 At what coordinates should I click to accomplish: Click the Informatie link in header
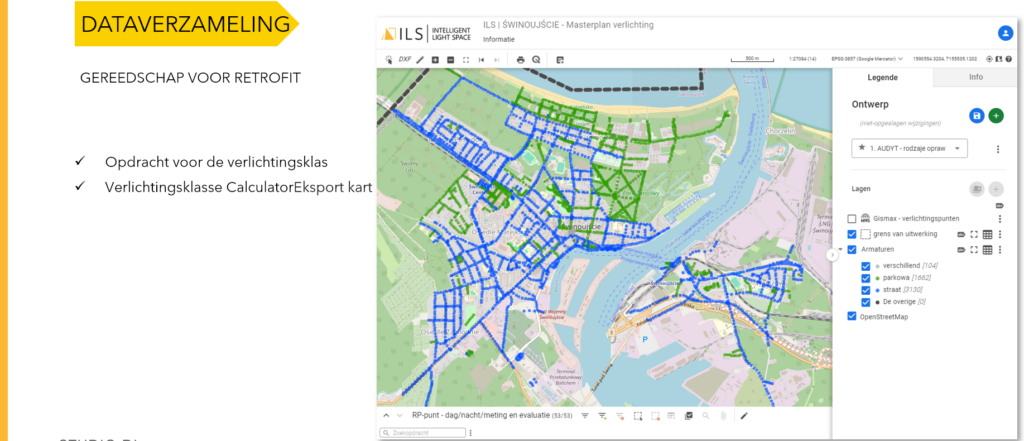[x=498, y=39]
